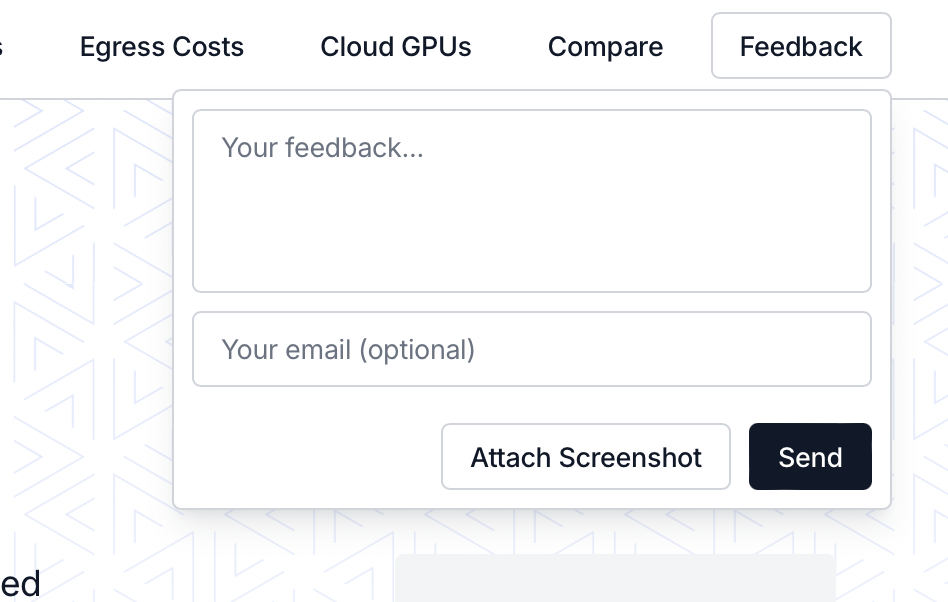Select Compare in the header menu
The image size is (948, 602).
(x=605, y=47)
